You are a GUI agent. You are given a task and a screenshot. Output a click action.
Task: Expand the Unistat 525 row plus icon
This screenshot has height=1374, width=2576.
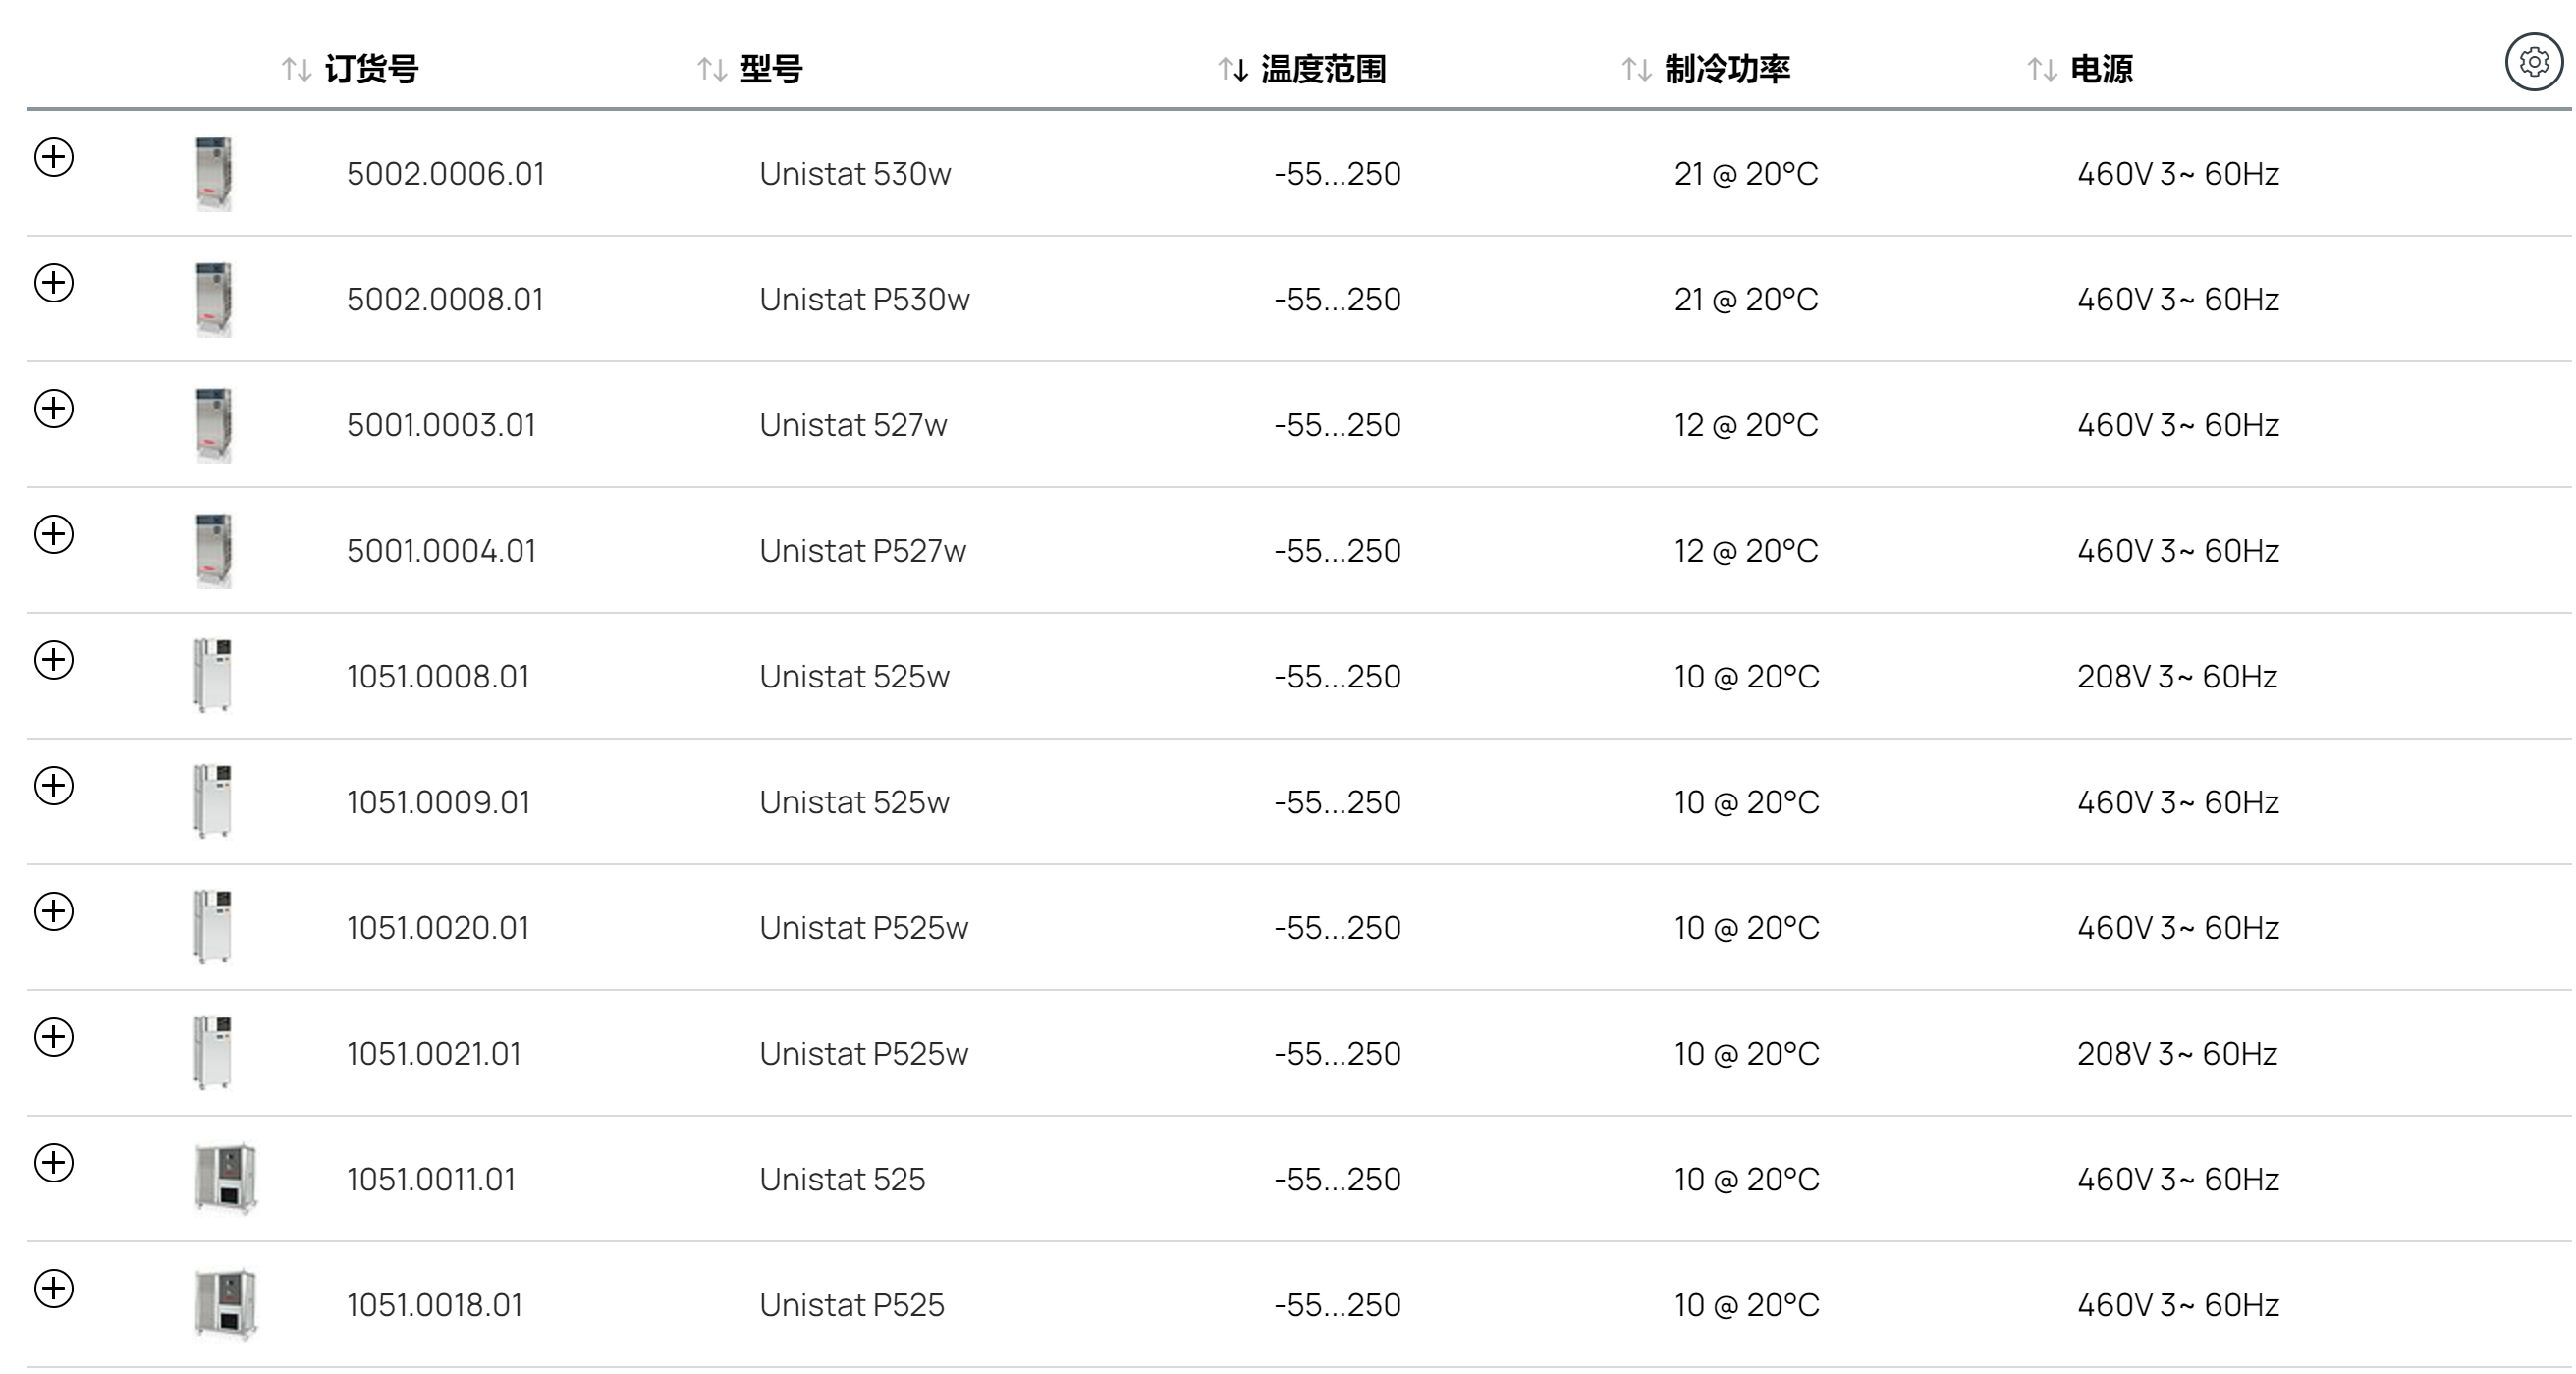(x=54, y=1163)
